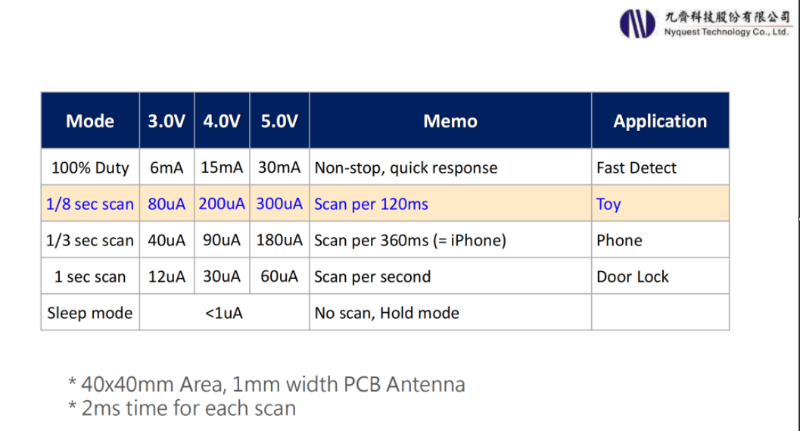Click the 30mA value cell
Screen dimensions: 800x431
click(279, 168)
